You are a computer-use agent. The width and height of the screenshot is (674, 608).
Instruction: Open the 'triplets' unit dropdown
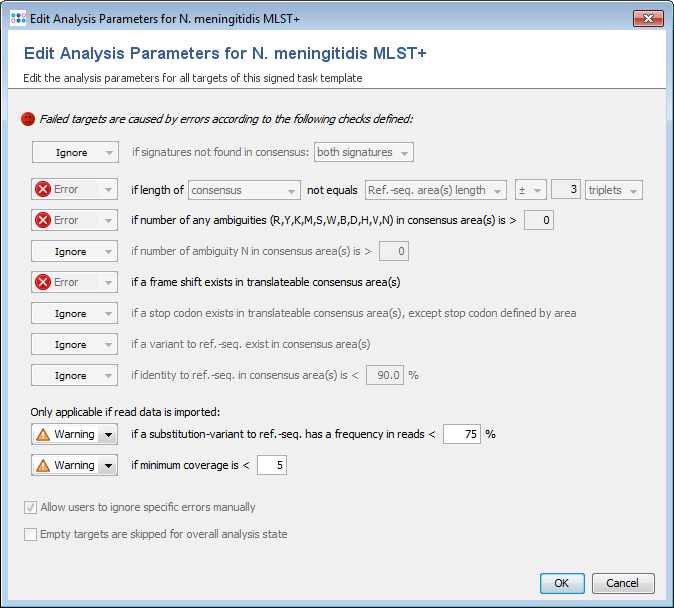[614, 190]
